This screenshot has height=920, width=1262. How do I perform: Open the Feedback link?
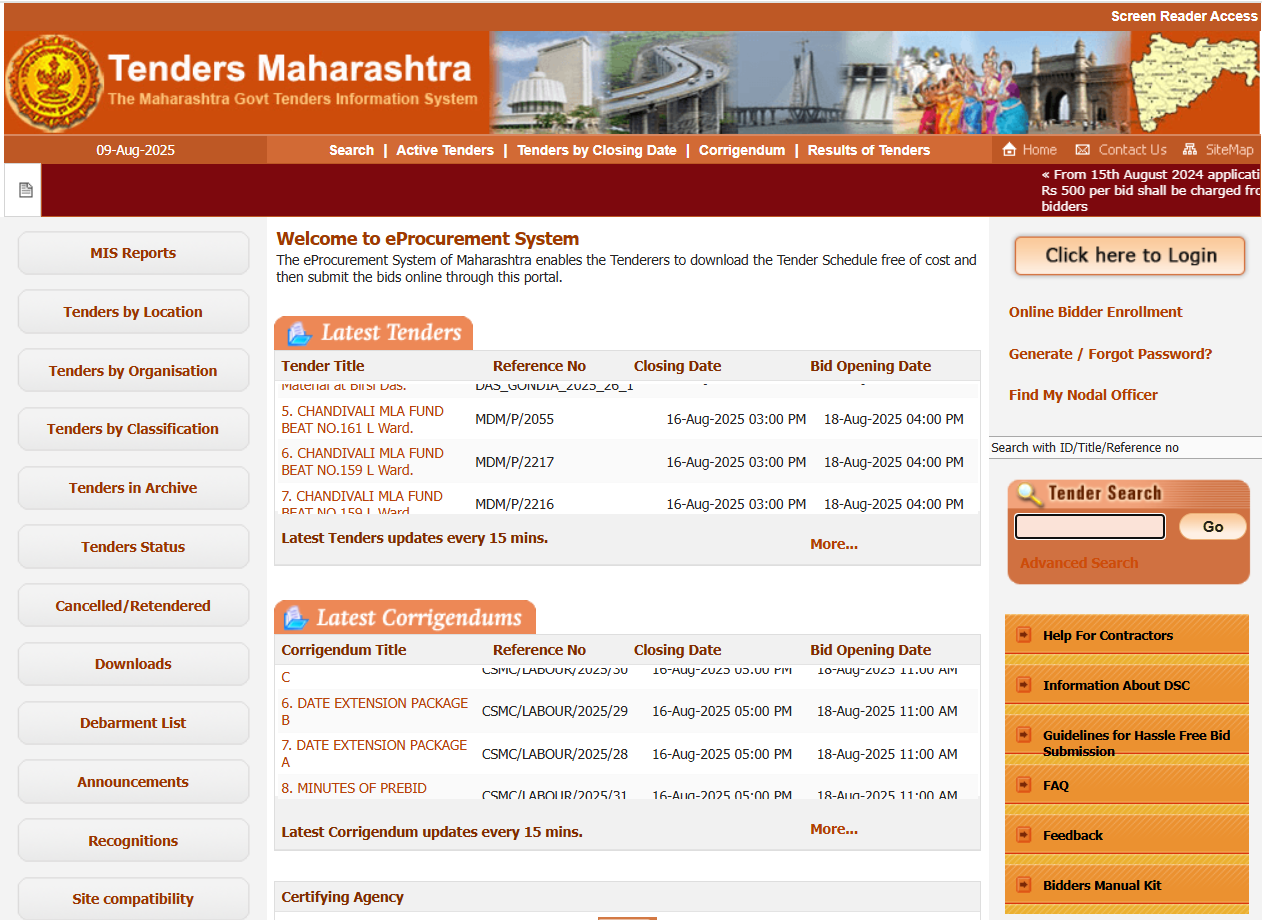[1073, 835]
